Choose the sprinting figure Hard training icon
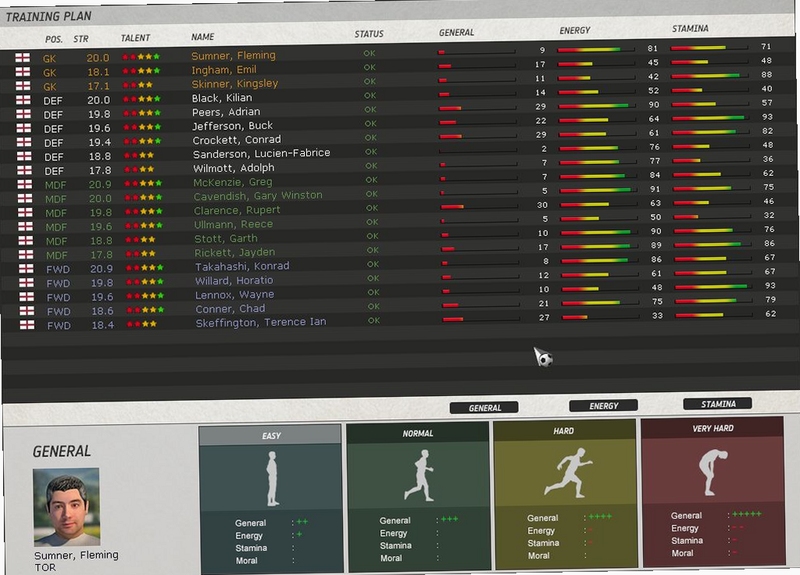This screenshot has height=575, width=800. [568, 473]
